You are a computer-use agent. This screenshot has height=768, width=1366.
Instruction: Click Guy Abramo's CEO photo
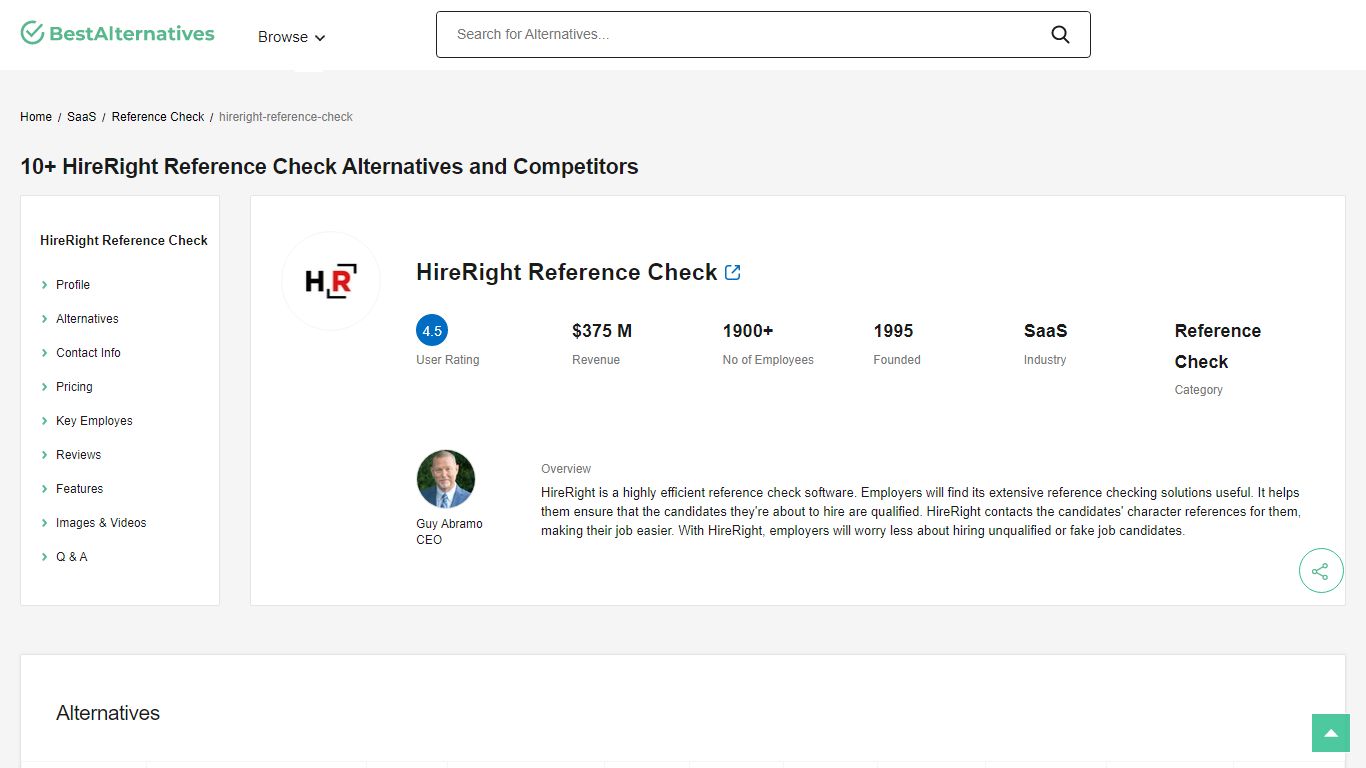(x=446, y=479)
